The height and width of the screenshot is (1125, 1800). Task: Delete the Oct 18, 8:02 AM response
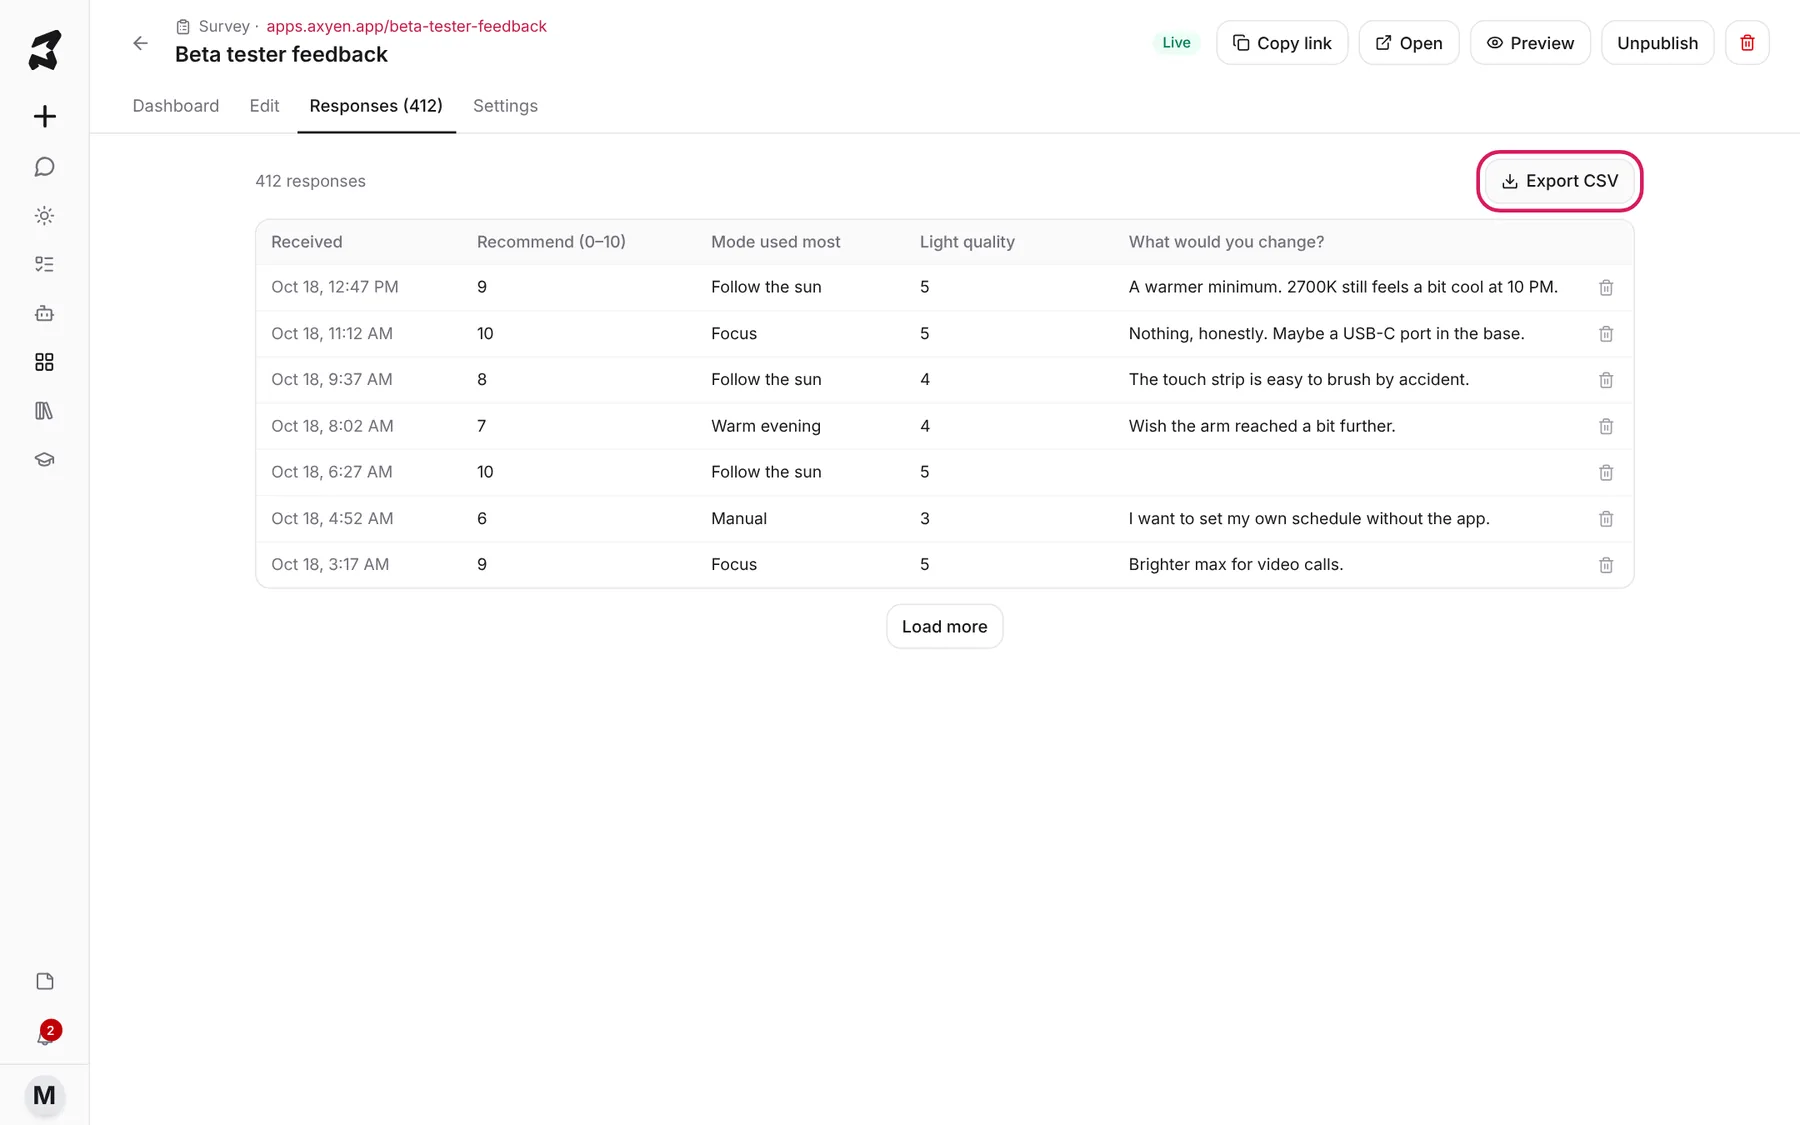coord(1606,426)
